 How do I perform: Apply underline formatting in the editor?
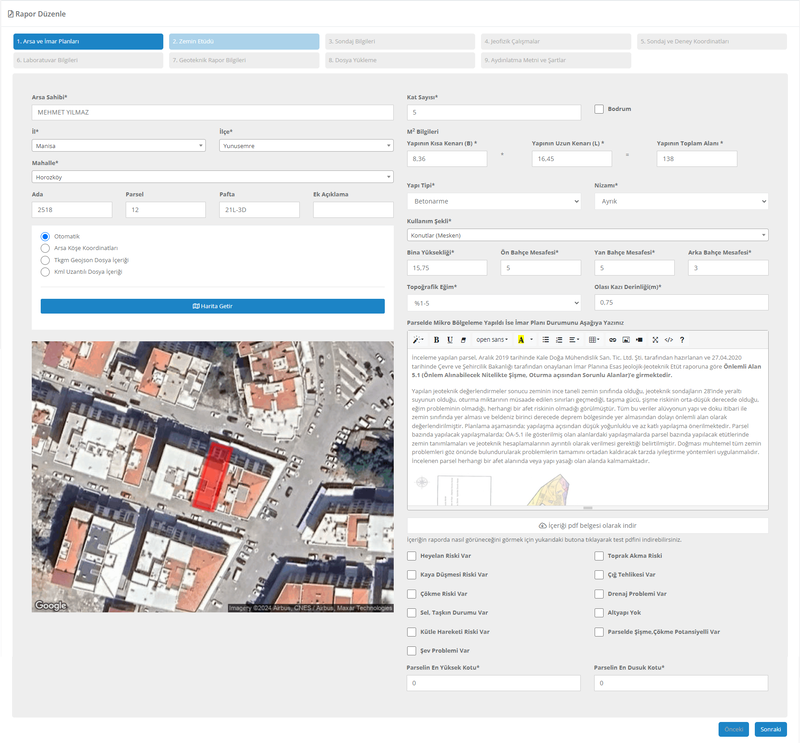[450, 340]
